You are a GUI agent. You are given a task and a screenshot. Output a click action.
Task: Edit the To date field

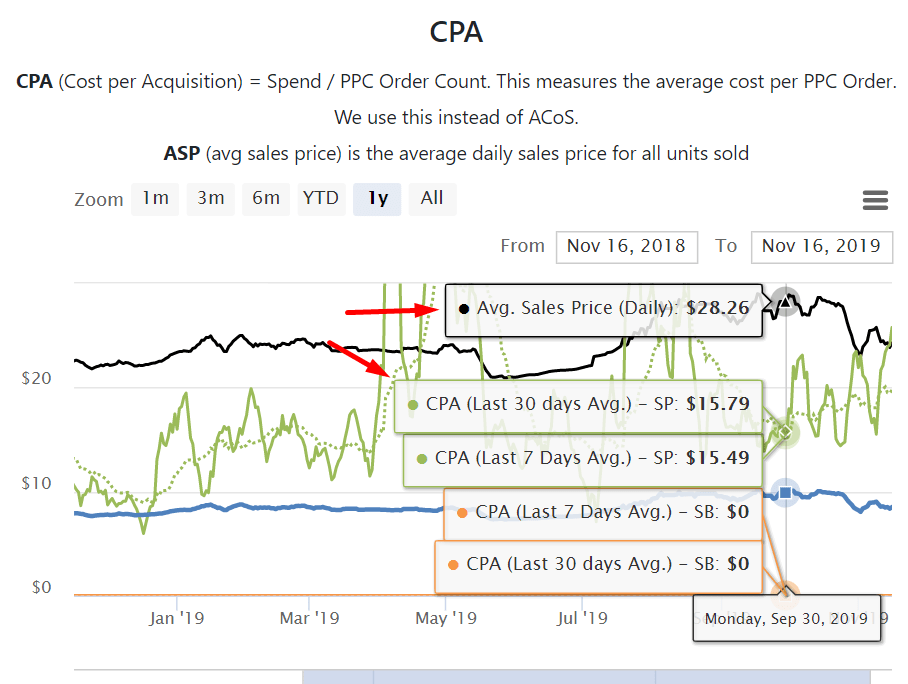click(x=821, y=246)
